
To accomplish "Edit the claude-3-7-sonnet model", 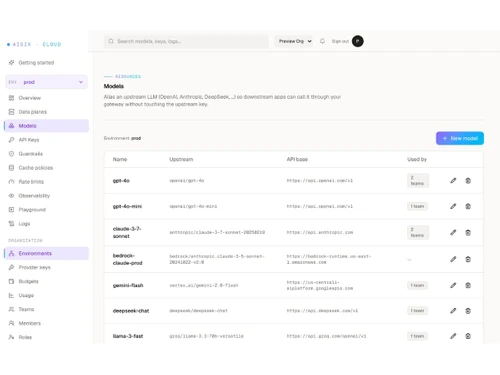I will (x=453, y=233).
